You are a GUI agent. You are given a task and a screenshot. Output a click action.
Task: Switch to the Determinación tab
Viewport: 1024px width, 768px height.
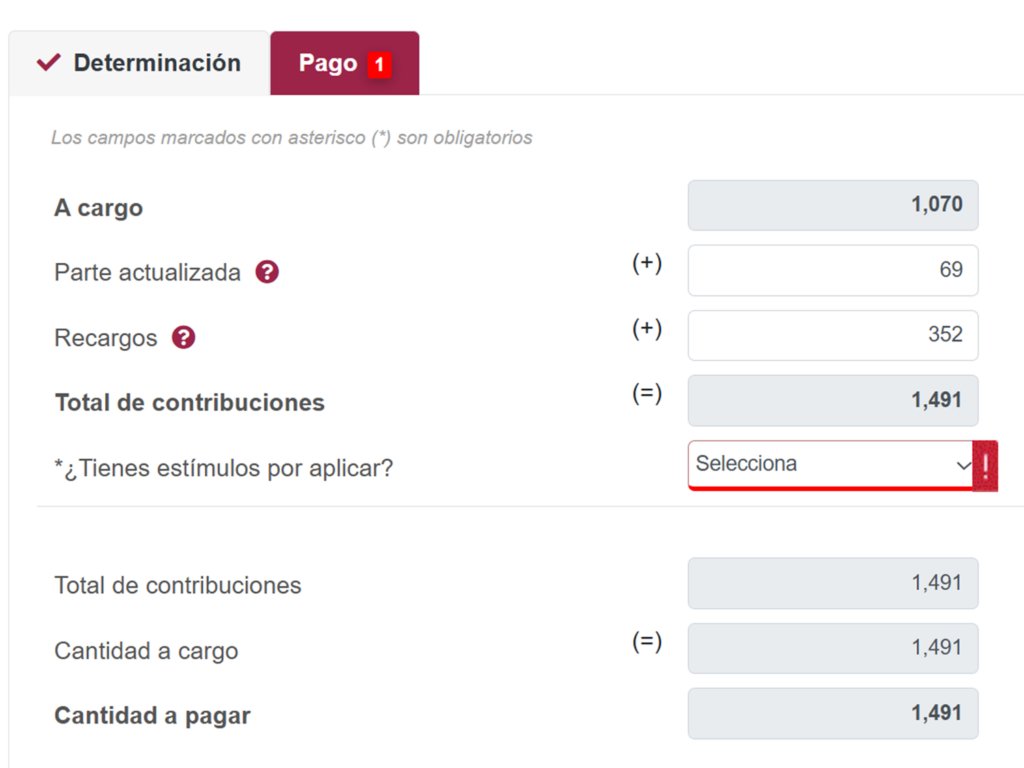pos(139,63)
